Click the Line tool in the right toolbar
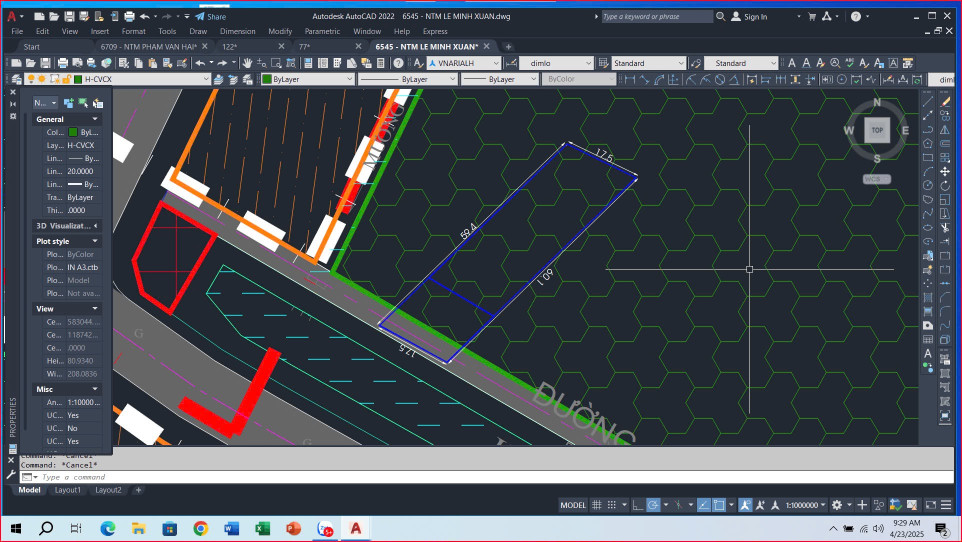This screenshot has height=542, width=962. [x=928, y=101]
